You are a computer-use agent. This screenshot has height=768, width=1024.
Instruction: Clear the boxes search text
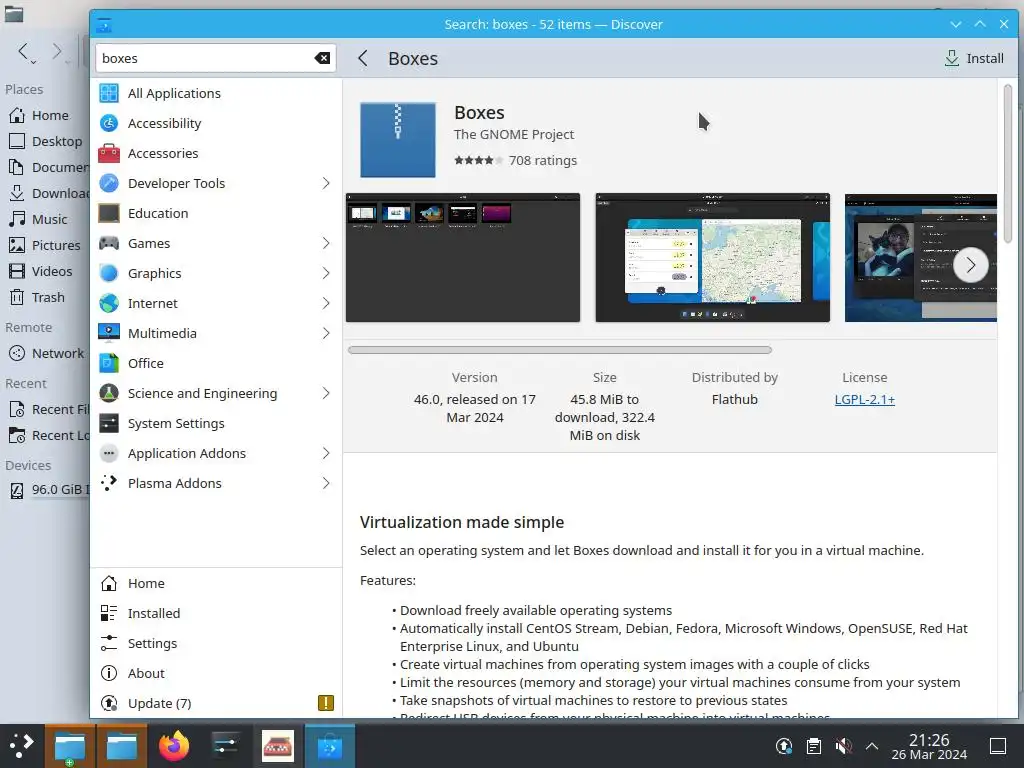[x=322, y=58]
